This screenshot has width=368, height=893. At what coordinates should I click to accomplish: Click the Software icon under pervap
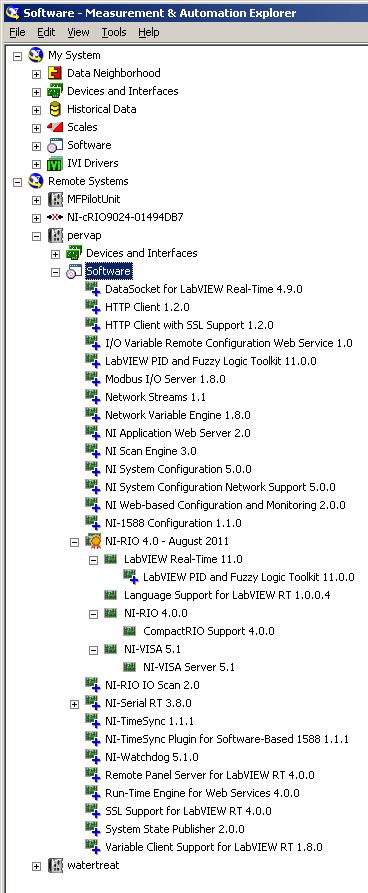tap(73, 271)
